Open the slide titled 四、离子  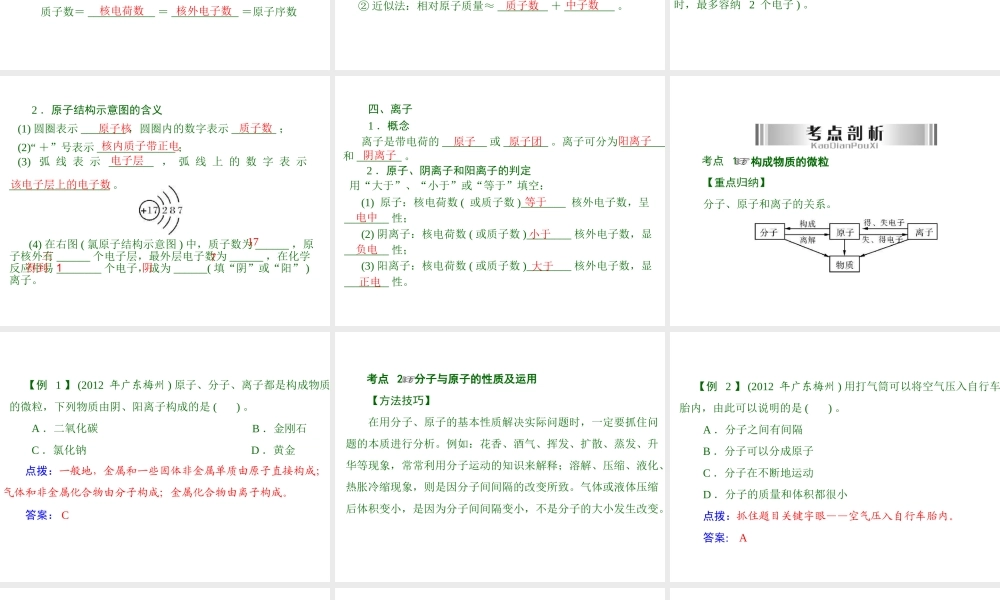(500, 201)
